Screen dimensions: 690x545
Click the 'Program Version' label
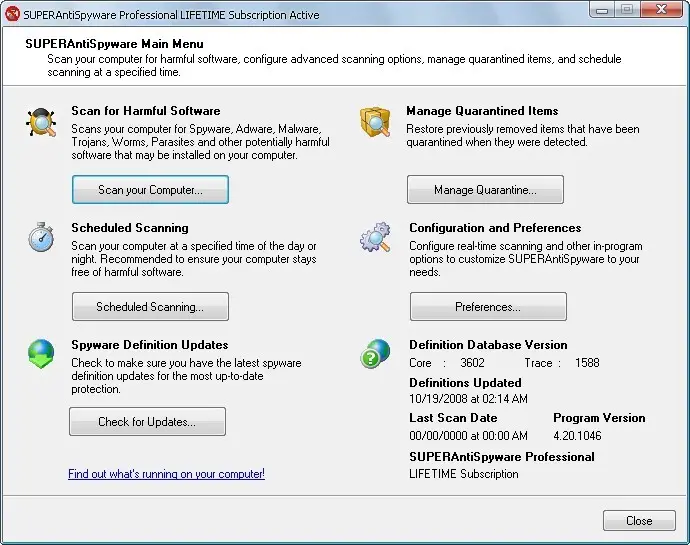coord(599,418)
